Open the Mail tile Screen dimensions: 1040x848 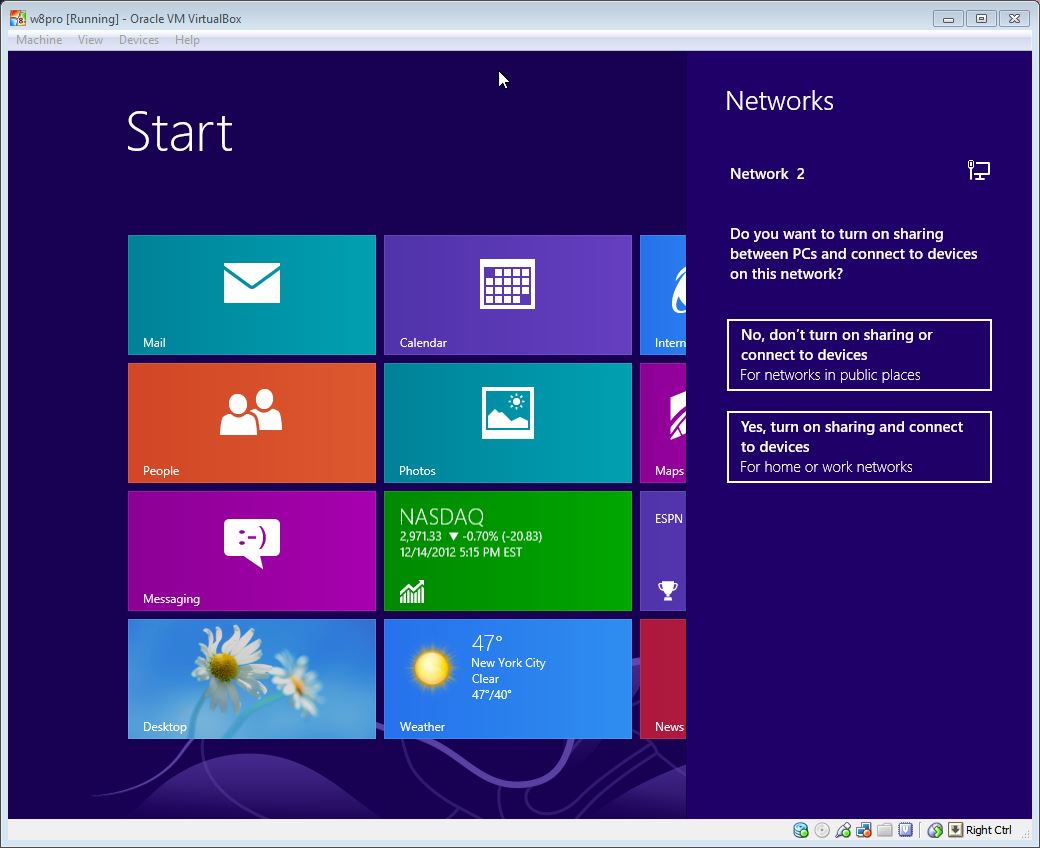click(251, 294)
